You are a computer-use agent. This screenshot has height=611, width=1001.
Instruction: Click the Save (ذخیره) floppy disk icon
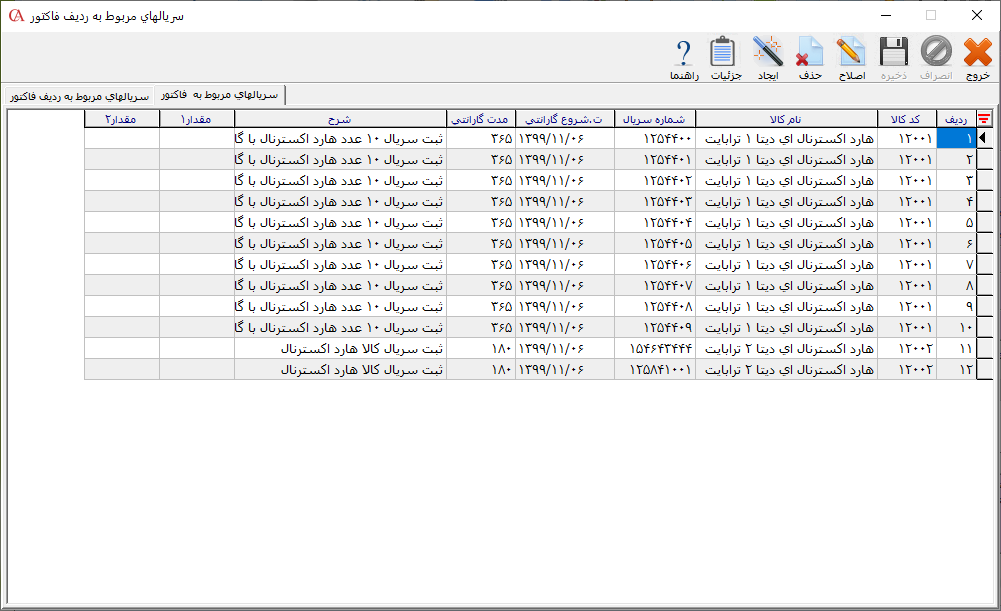tap(894, 58)
